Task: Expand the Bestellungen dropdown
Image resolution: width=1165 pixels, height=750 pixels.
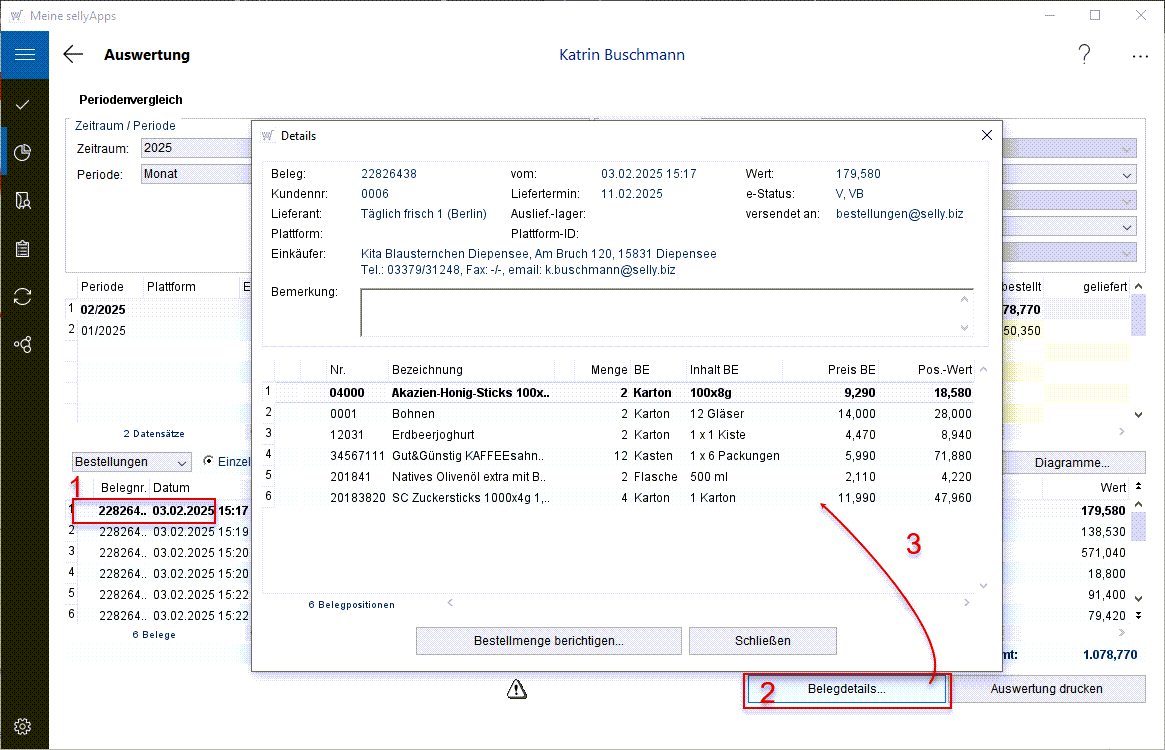Action: [x=132, y=462]
